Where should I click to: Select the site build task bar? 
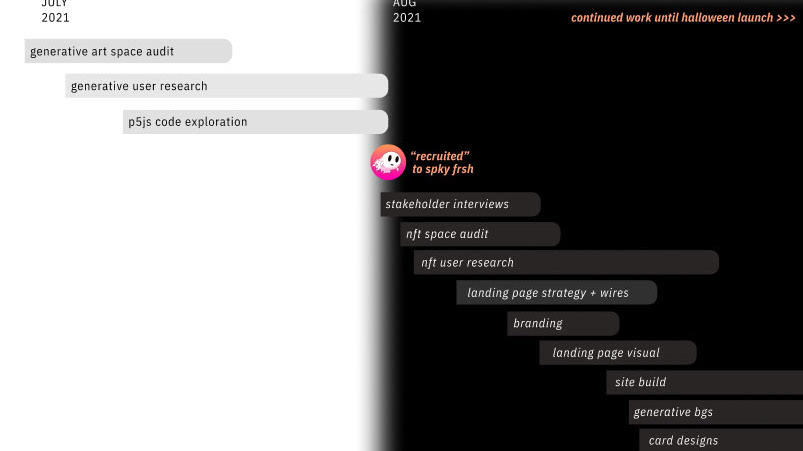tap(705, 382)
